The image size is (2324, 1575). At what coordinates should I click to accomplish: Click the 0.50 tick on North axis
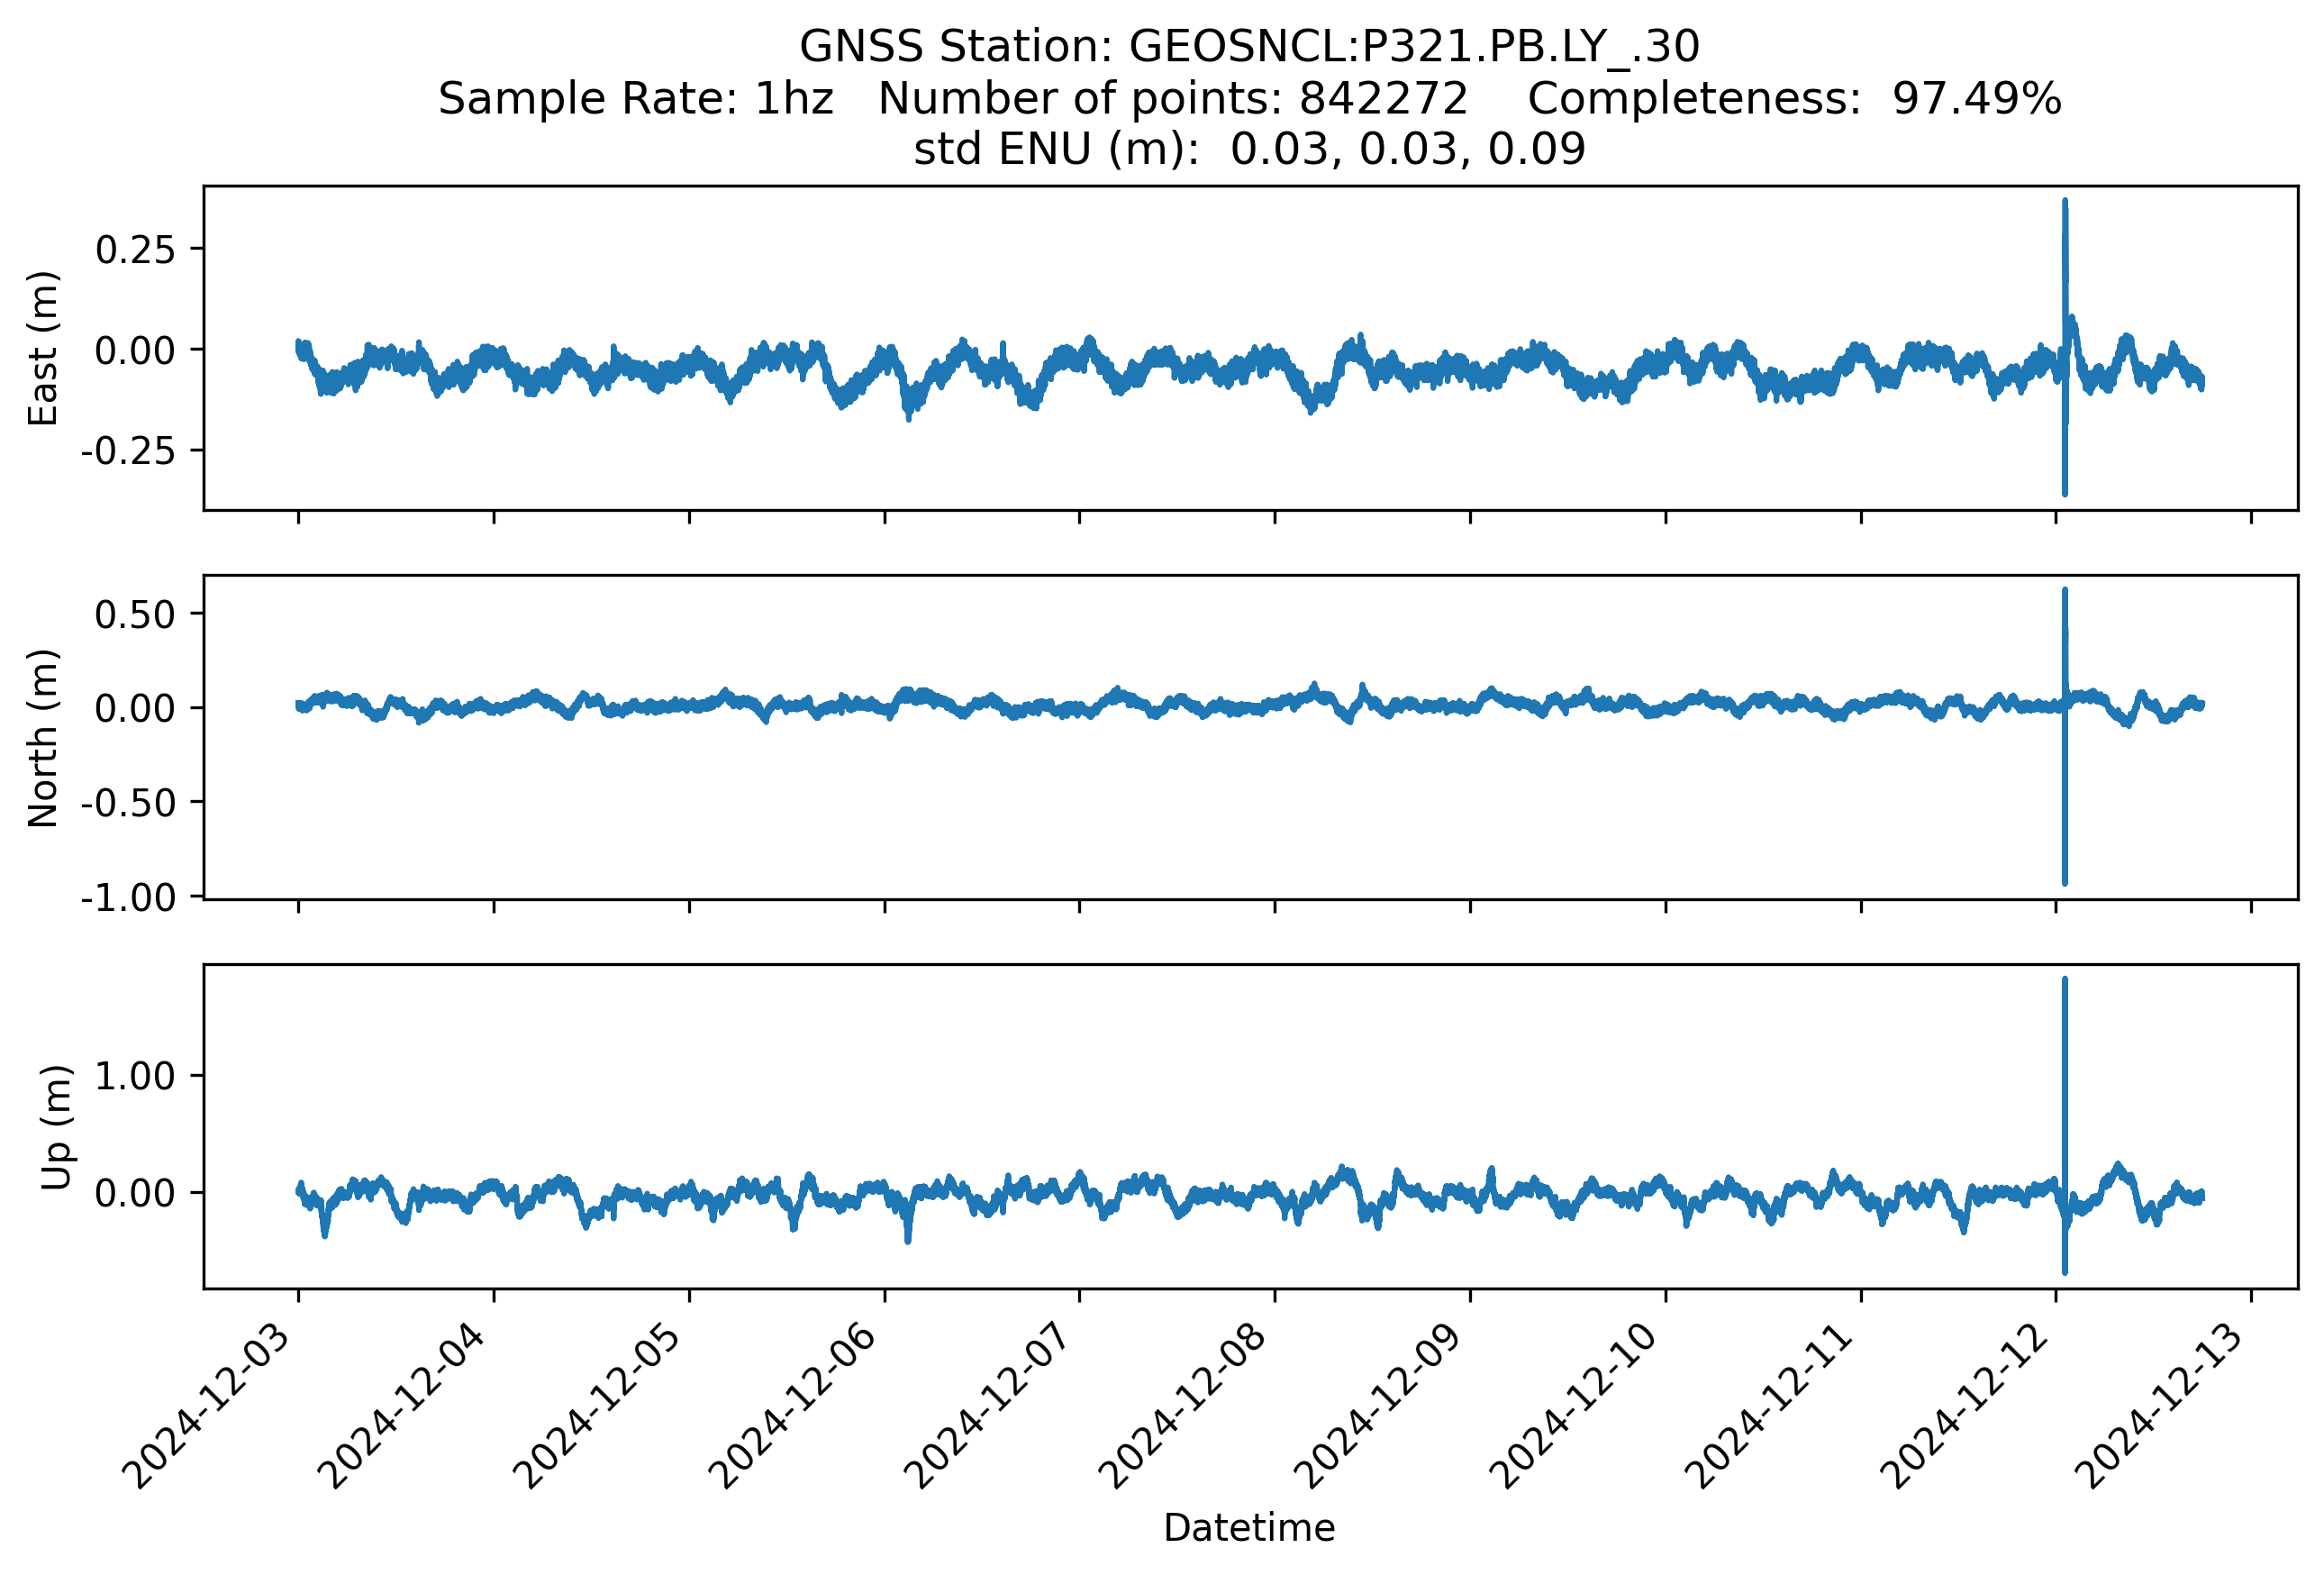[x=135, y=614]
